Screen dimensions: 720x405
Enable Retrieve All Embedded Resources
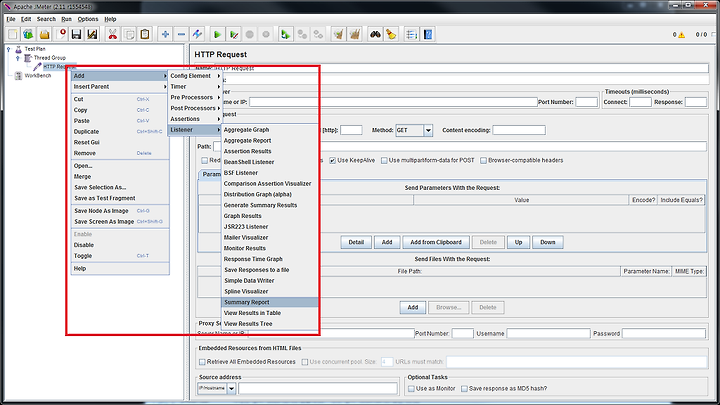(x=202, y=362)
